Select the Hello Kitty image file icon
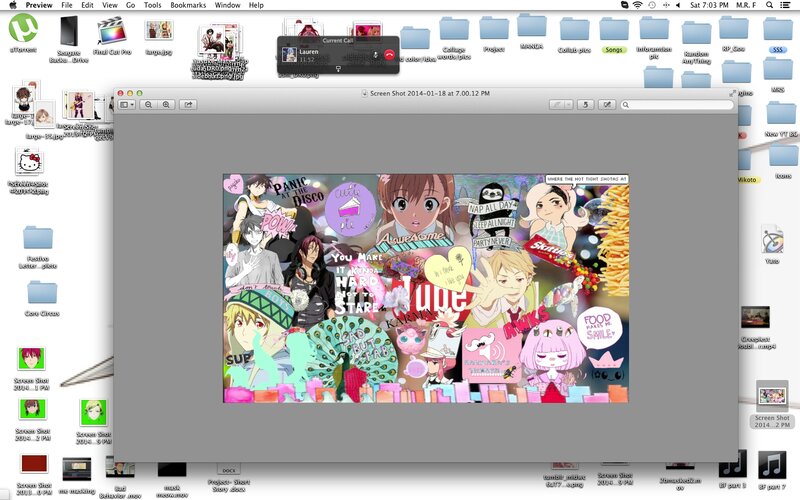 (29, 162)
